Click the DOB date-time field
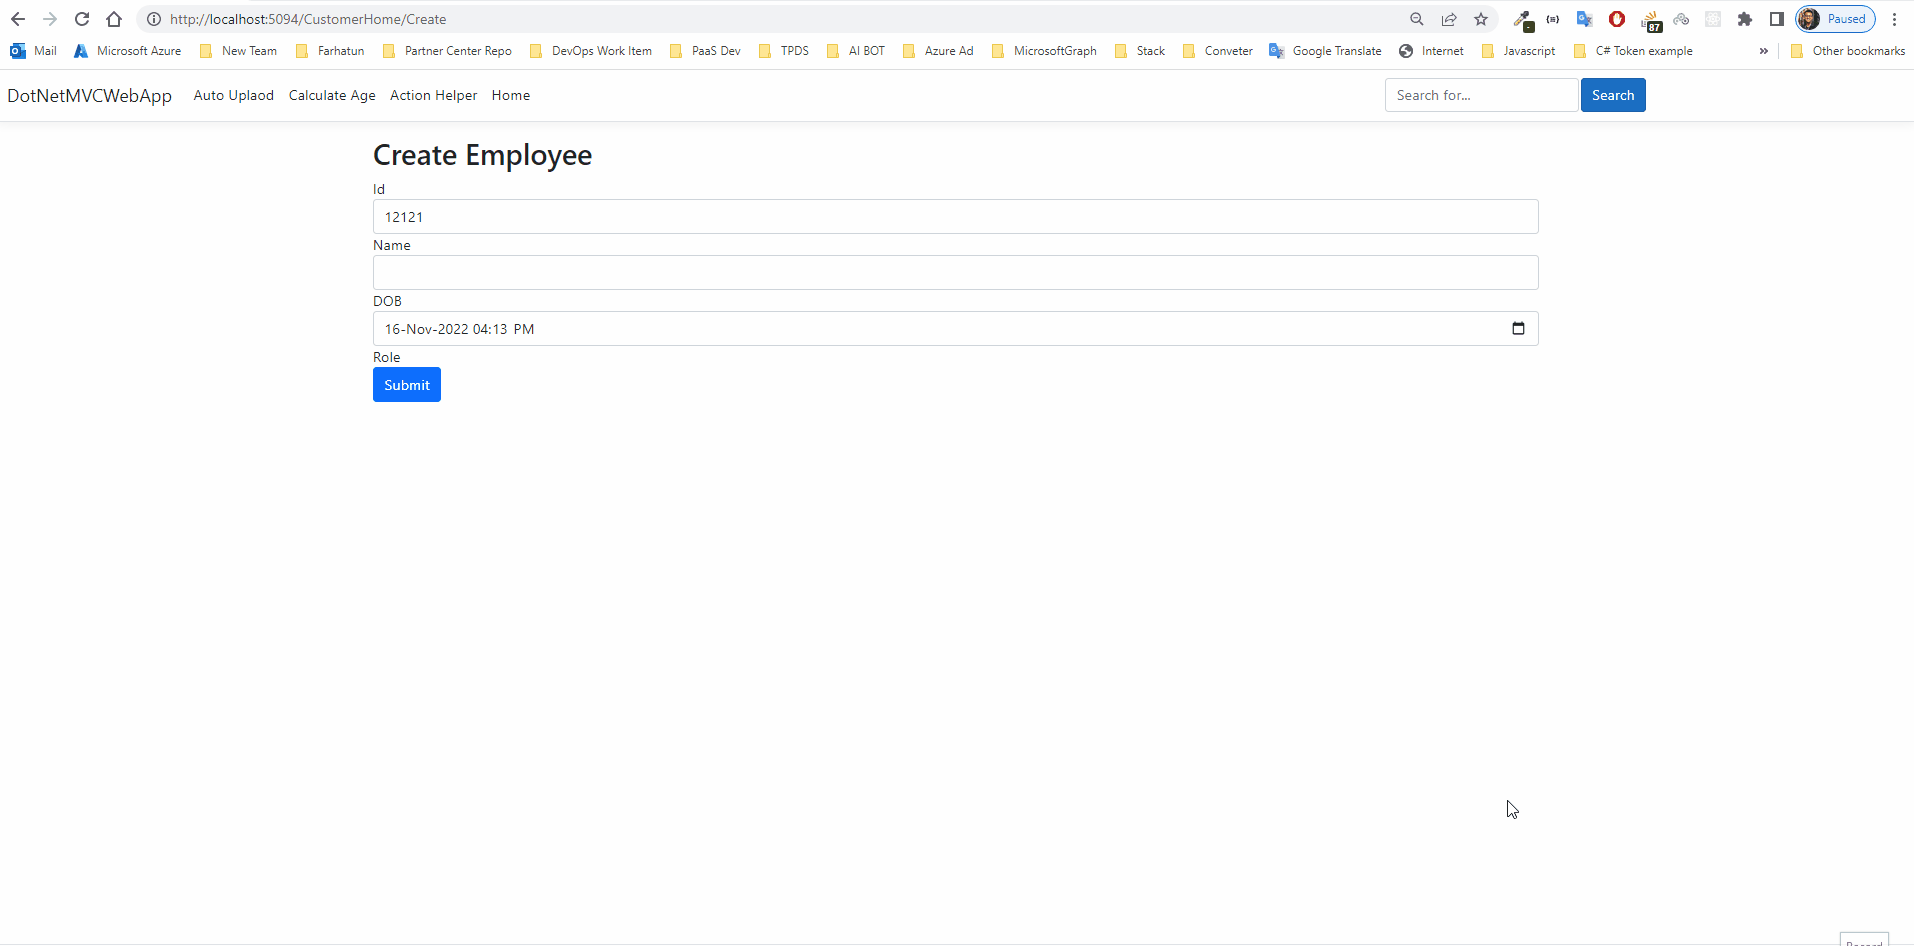The height and width of the screenshot is (946, 1914). point(955,329)
